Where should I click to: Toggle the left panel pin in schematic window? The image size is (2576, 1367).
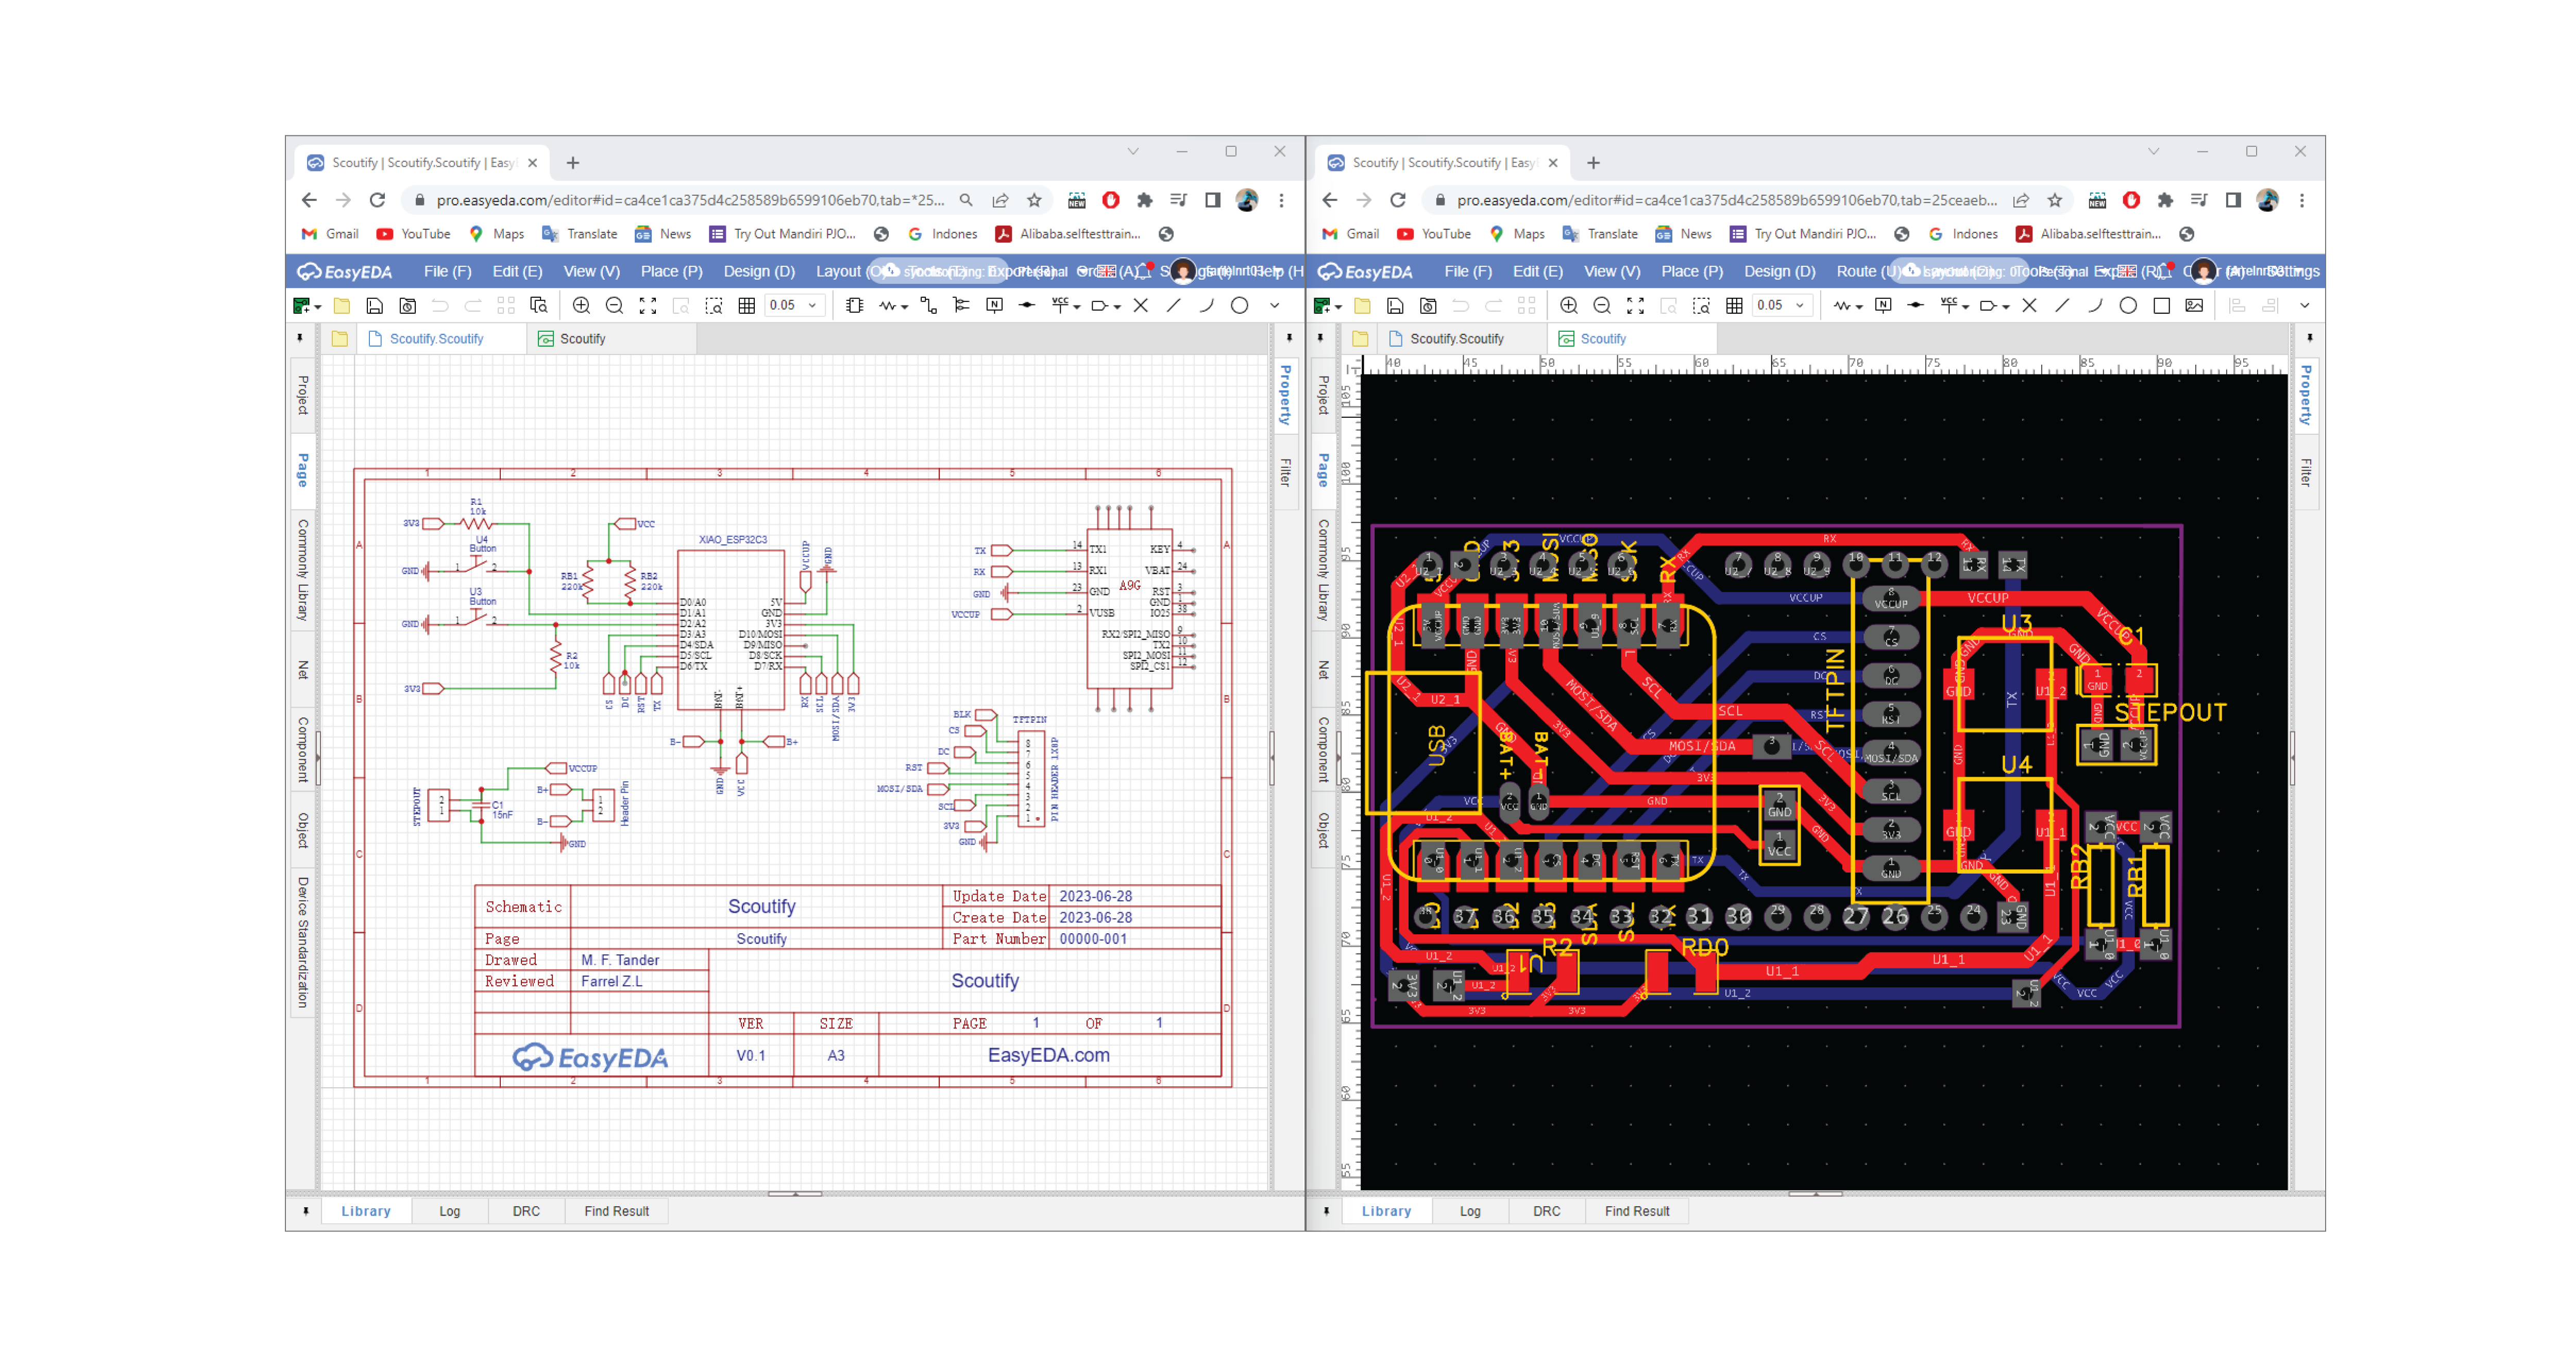pos(300,339)
